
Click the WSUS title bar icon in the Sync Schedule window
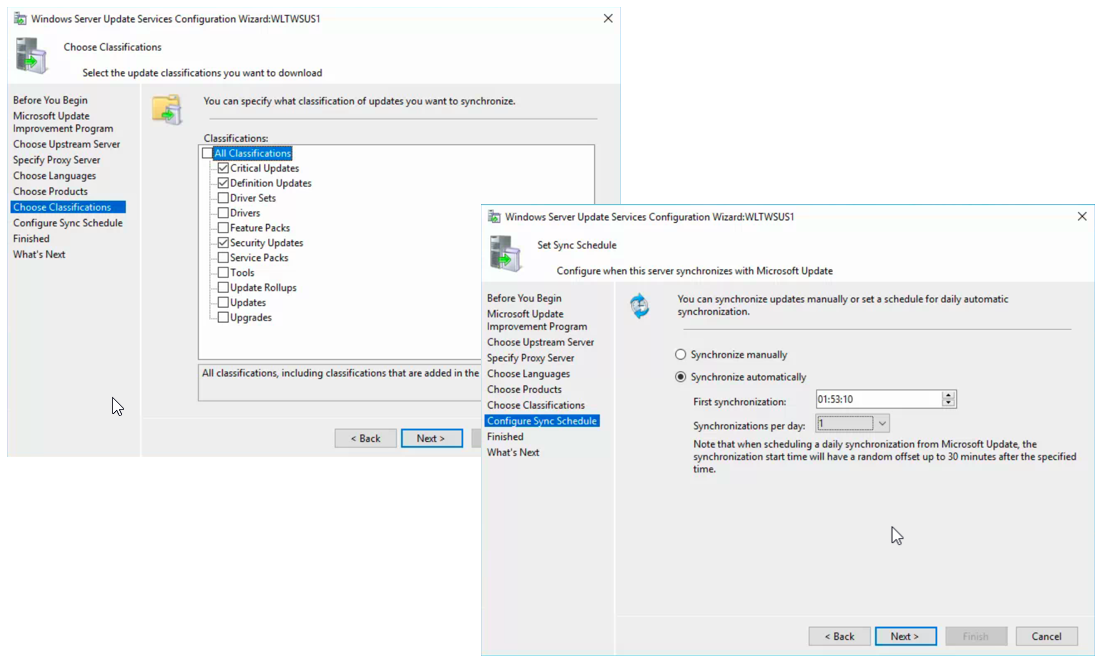(494, 217)
